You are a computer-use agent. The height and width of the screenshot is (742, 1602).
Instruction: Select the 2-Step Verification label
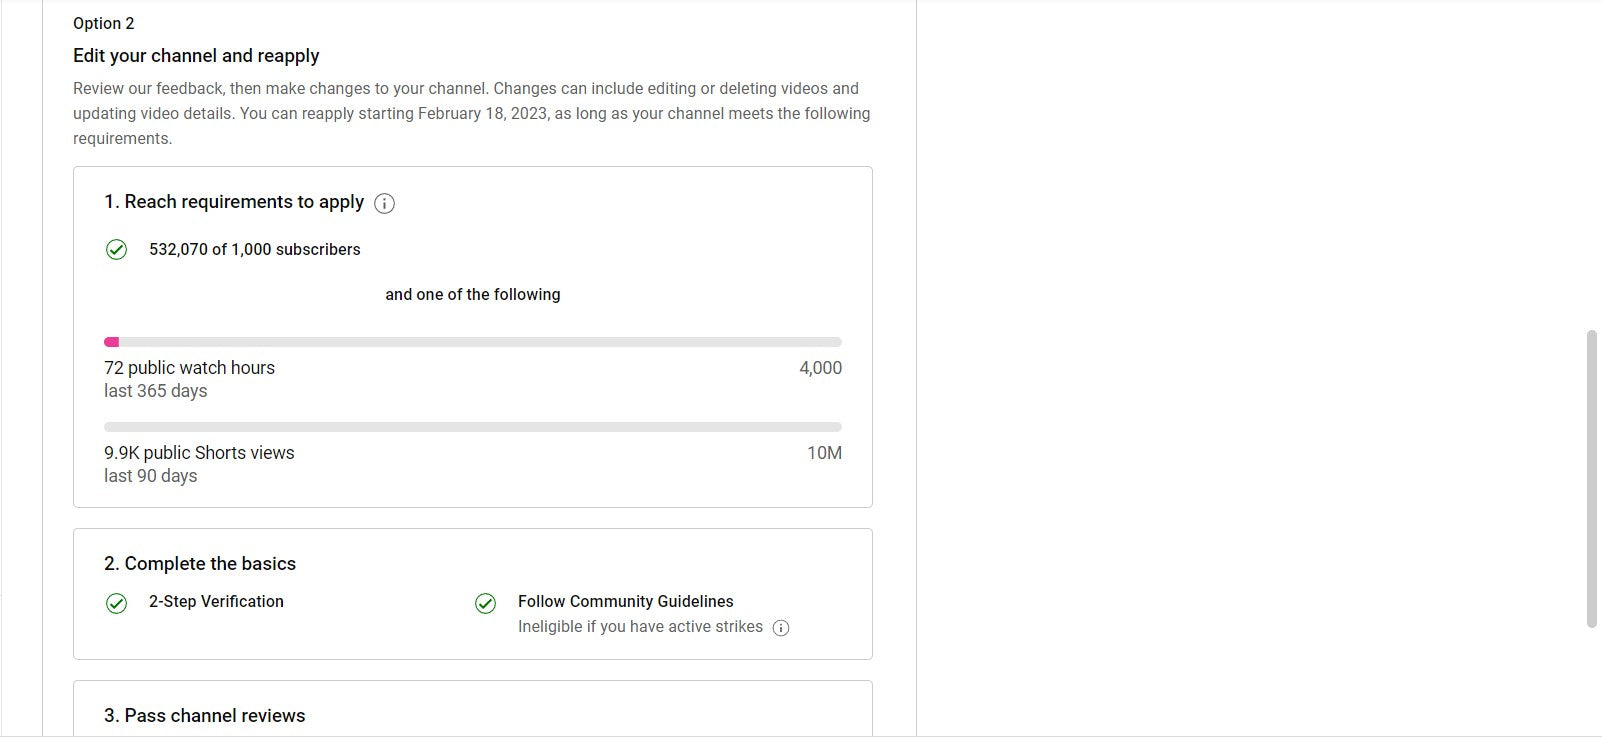216,601
